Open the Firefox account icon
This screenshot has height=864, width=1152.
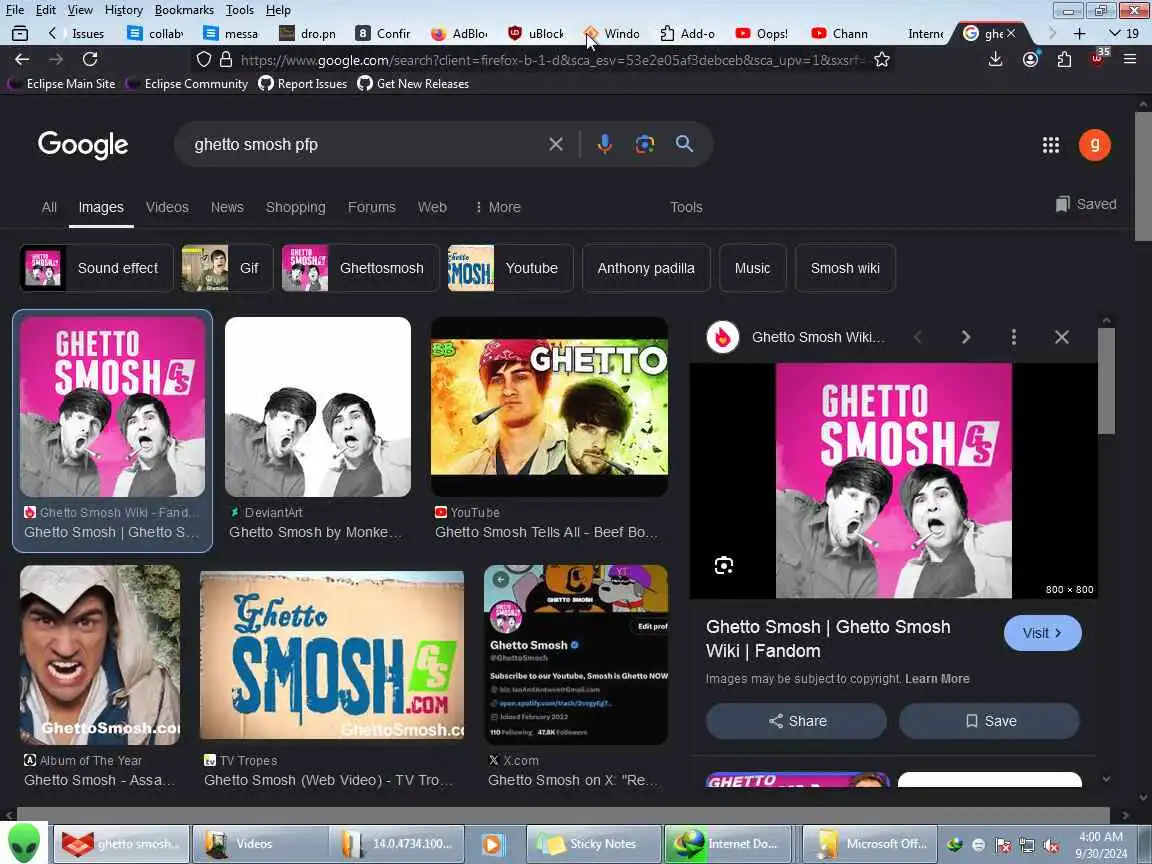(1031, 60)
